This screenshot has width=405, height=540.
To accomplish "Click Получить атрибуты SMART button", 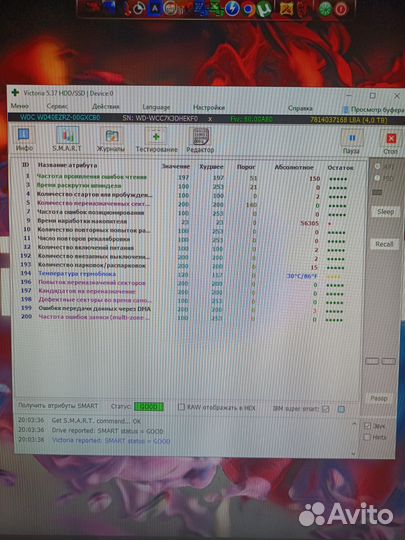I will click(58, 406).
